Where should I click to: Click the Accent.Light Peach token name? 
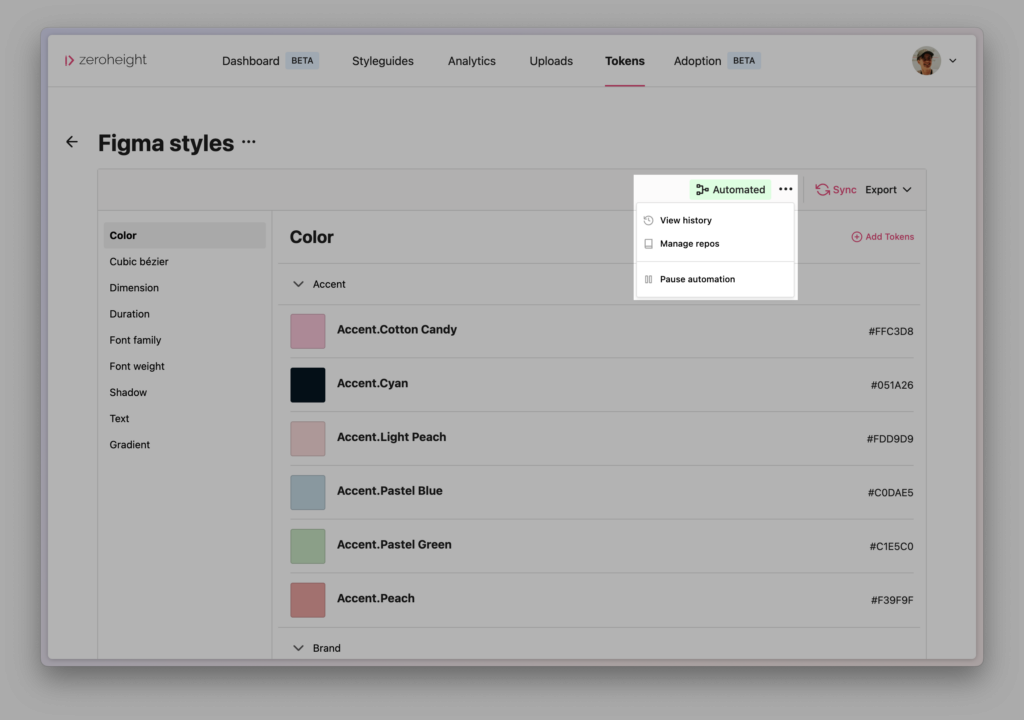coord(391,437)
